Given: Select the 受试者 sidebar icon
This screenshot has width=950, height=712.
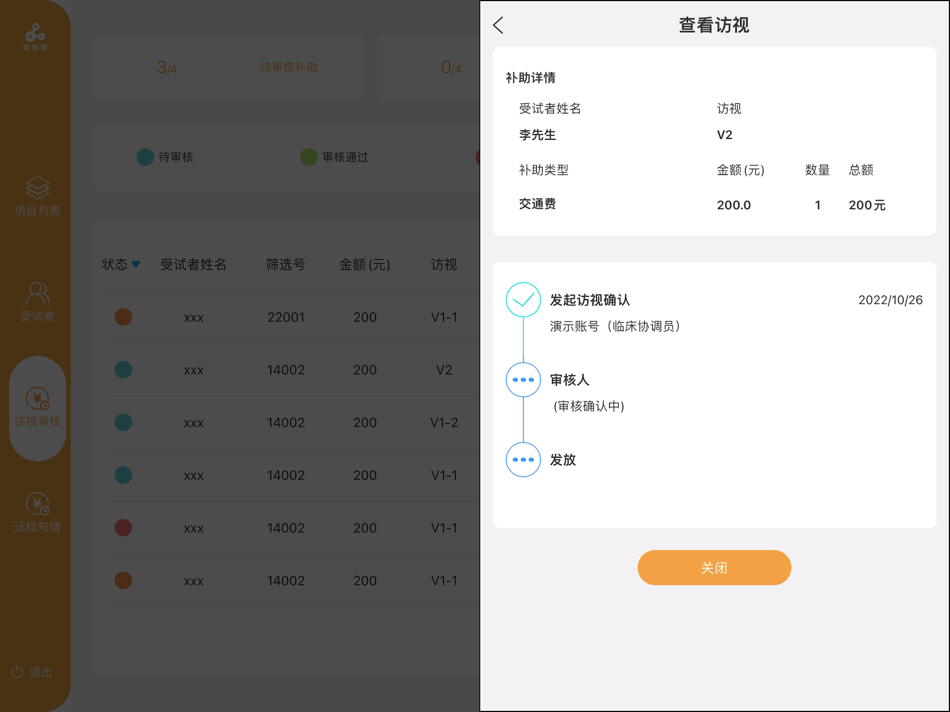Looking at the screenshot, I should (x=37, y=300).
